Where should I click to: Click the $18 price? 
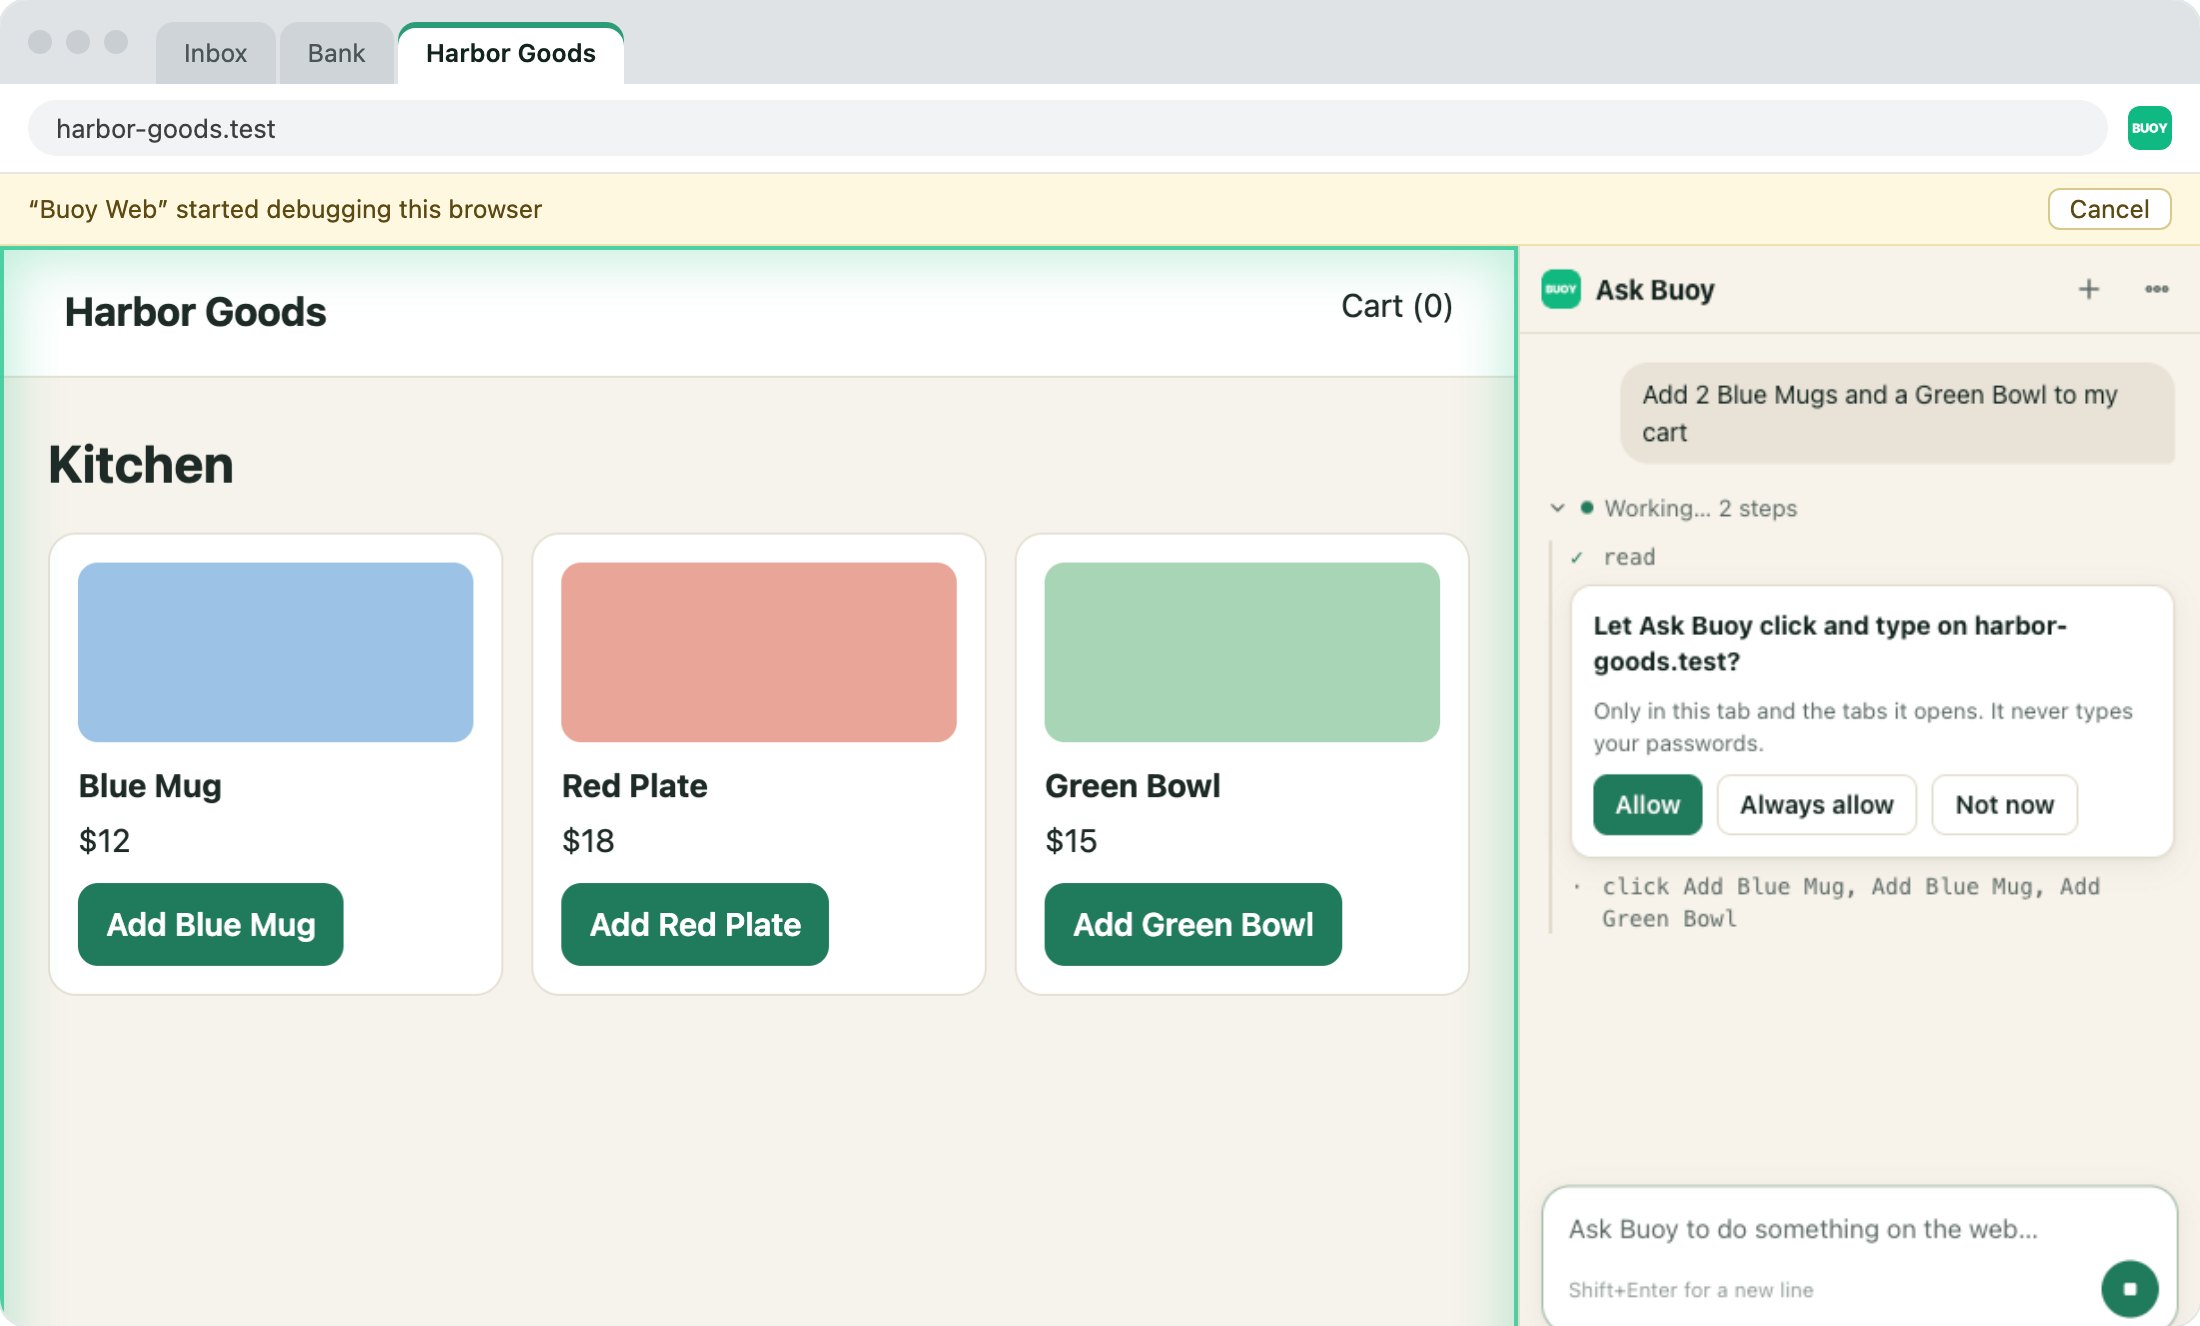tap(588, 840)
